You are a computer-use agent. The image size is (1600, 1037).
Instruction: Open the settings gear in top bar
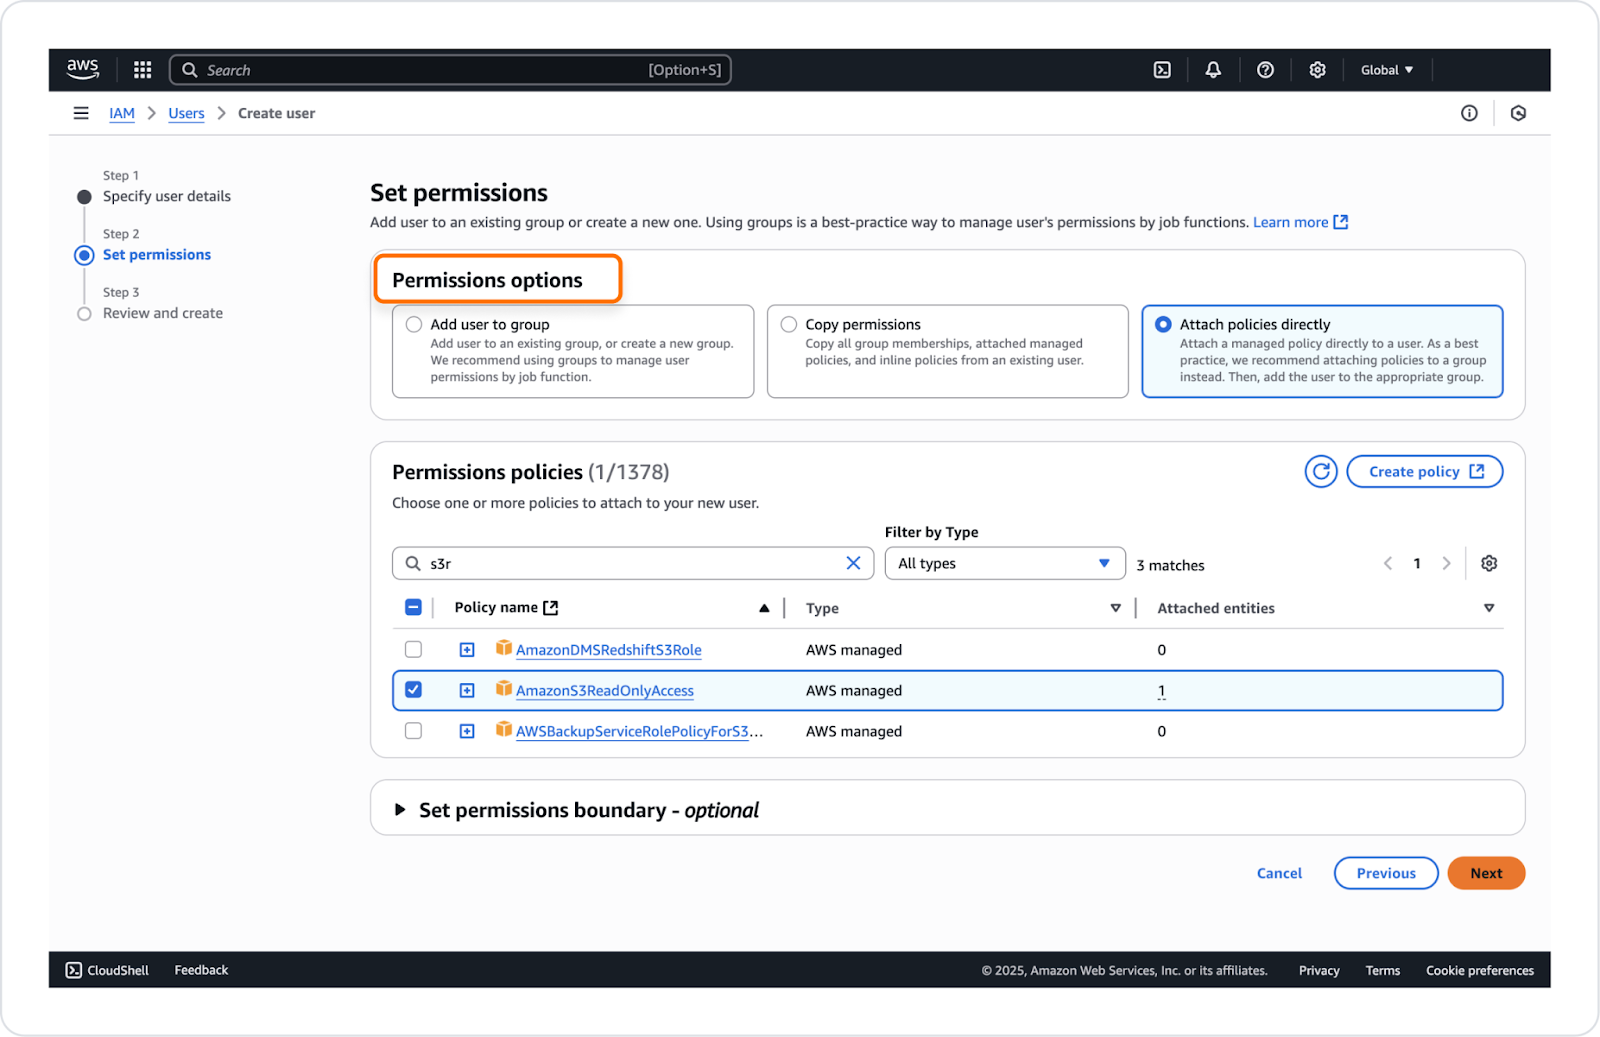(1317, 70)
